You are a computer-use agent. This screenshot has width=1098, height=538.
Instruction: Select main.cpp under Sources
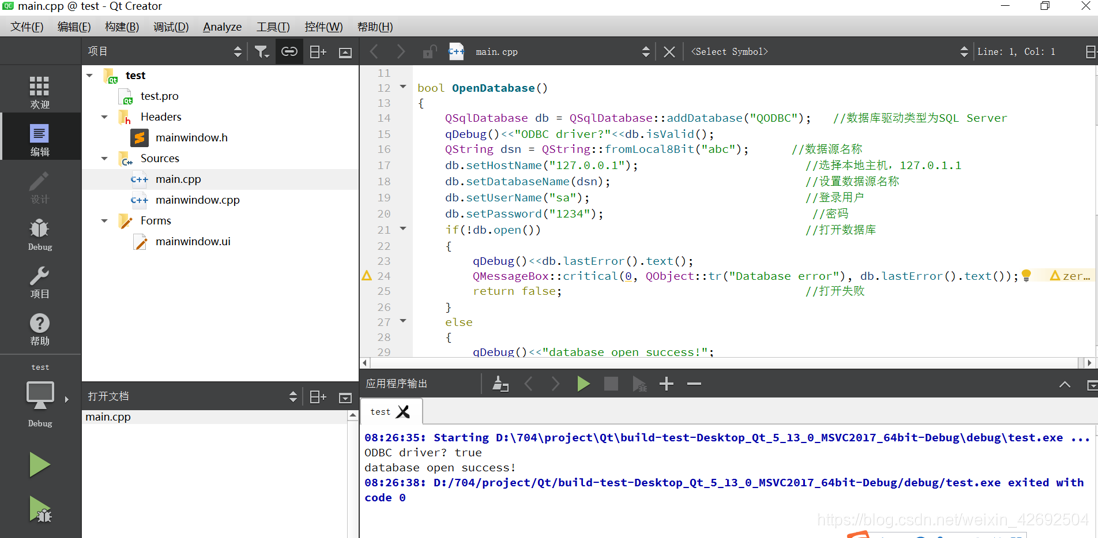pyautogui.click(x=178, y=179)
